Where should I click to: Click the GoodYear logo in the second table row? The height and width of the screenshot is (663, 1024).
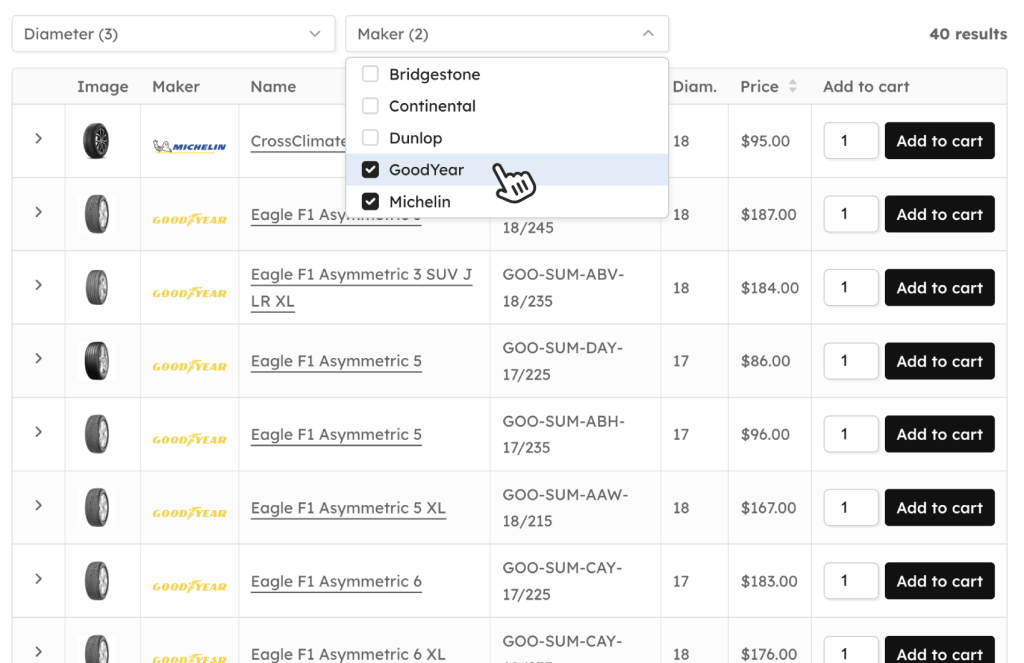[189, 214]
